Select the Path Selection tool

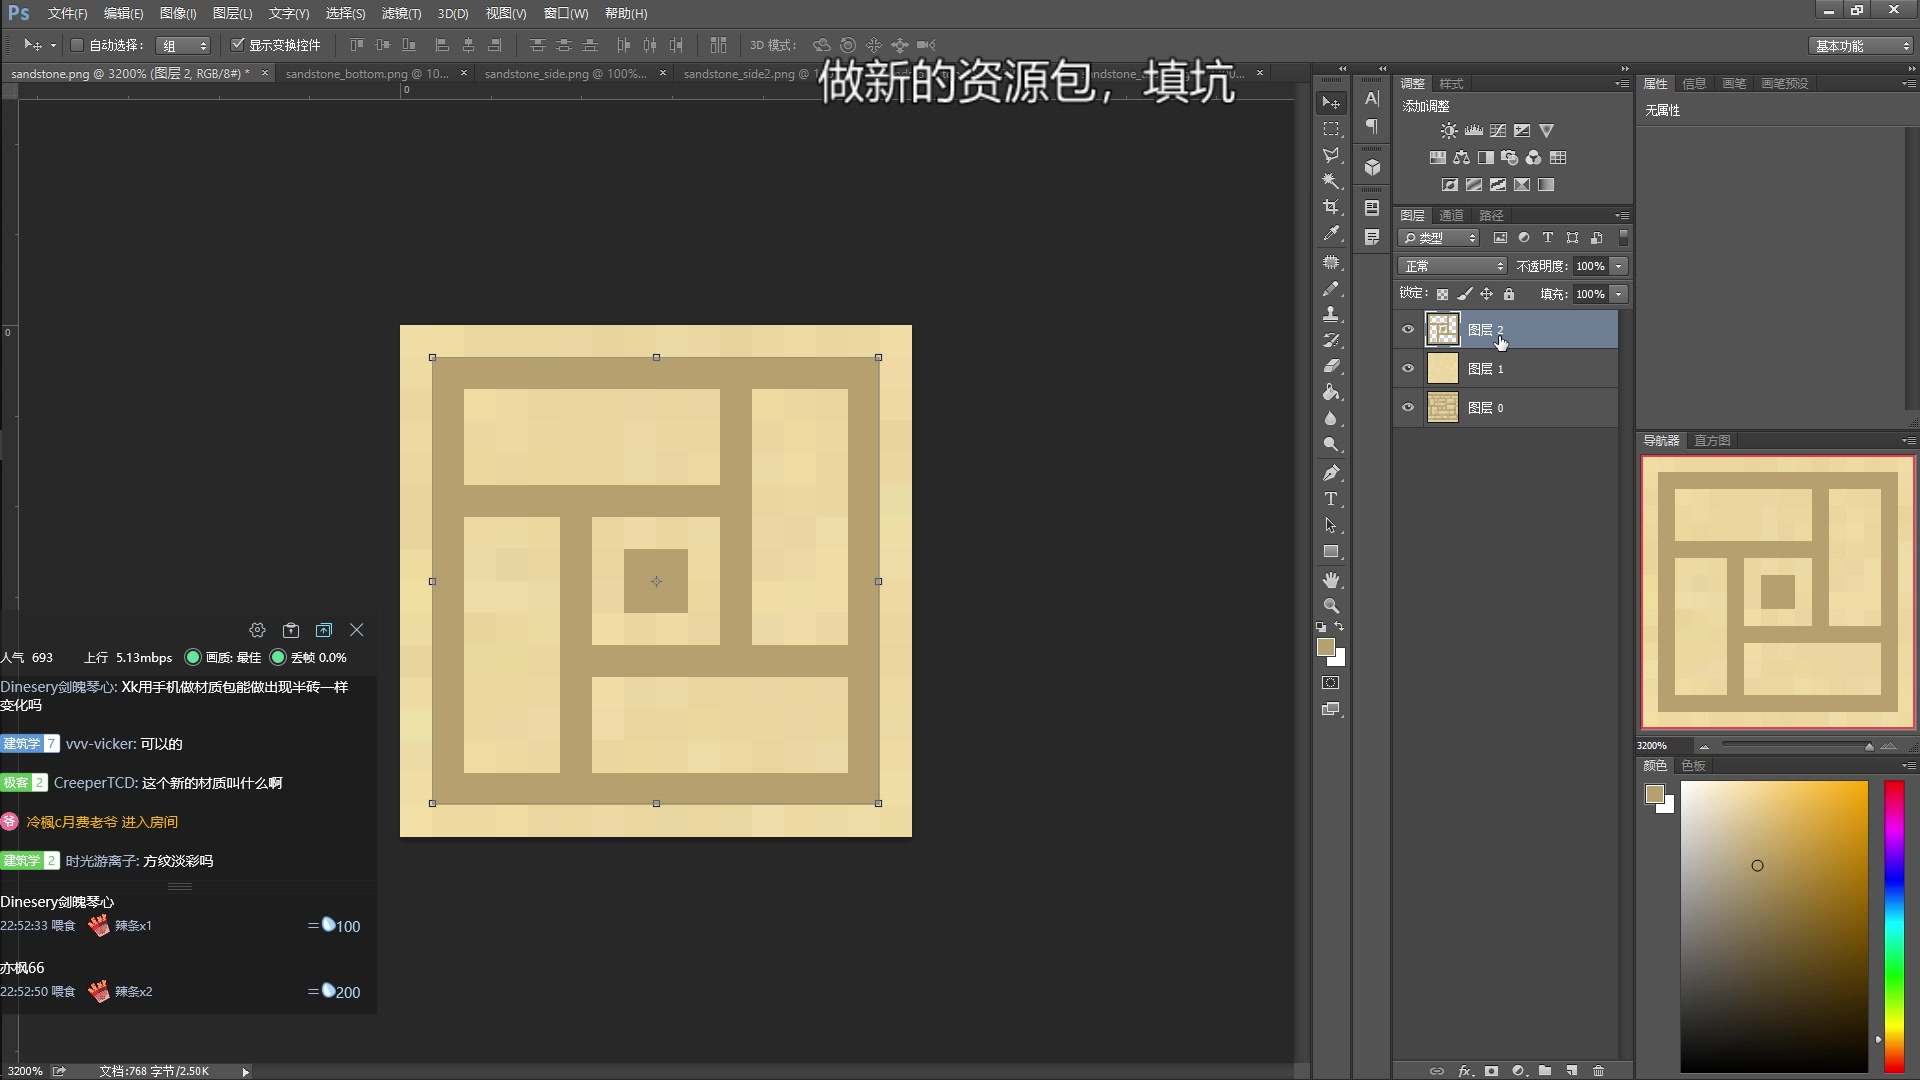[x=1331, y=525]
